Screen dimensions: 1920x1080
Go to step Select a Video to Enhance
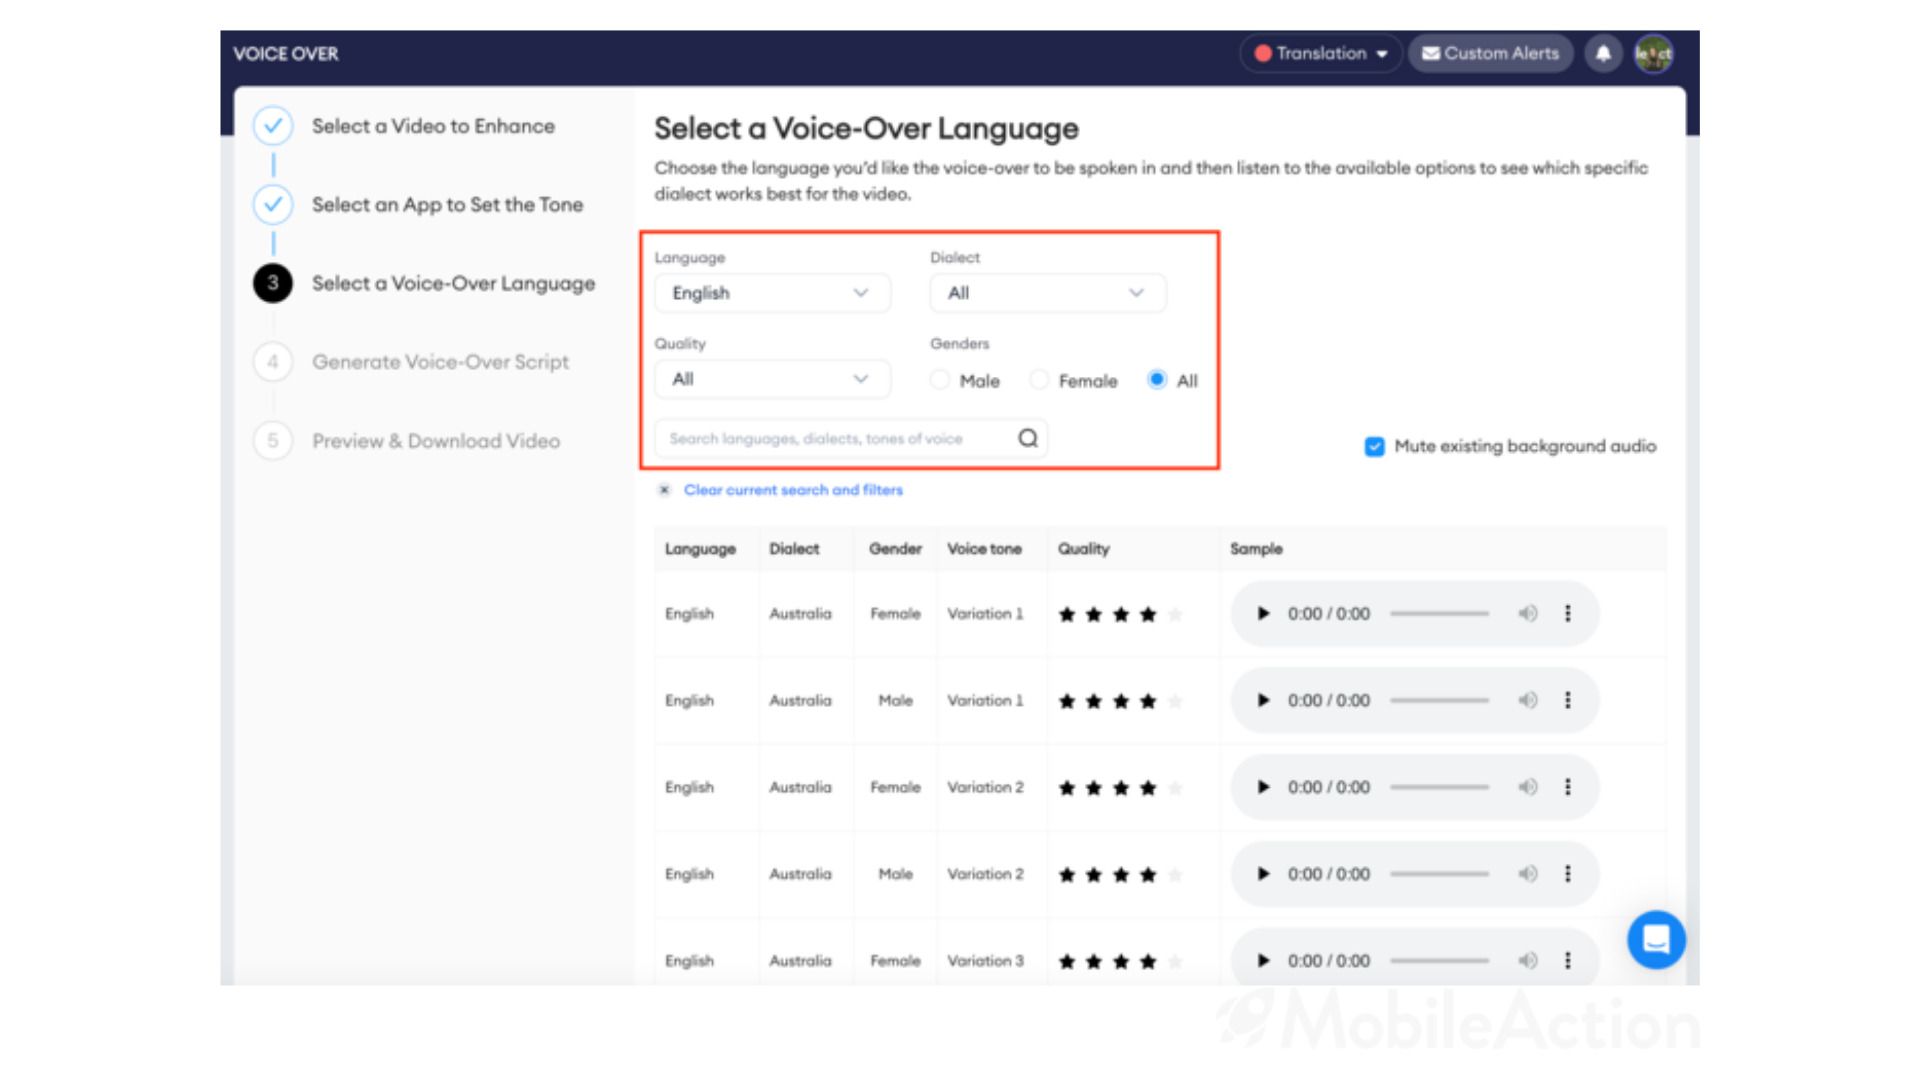point(433,126)
